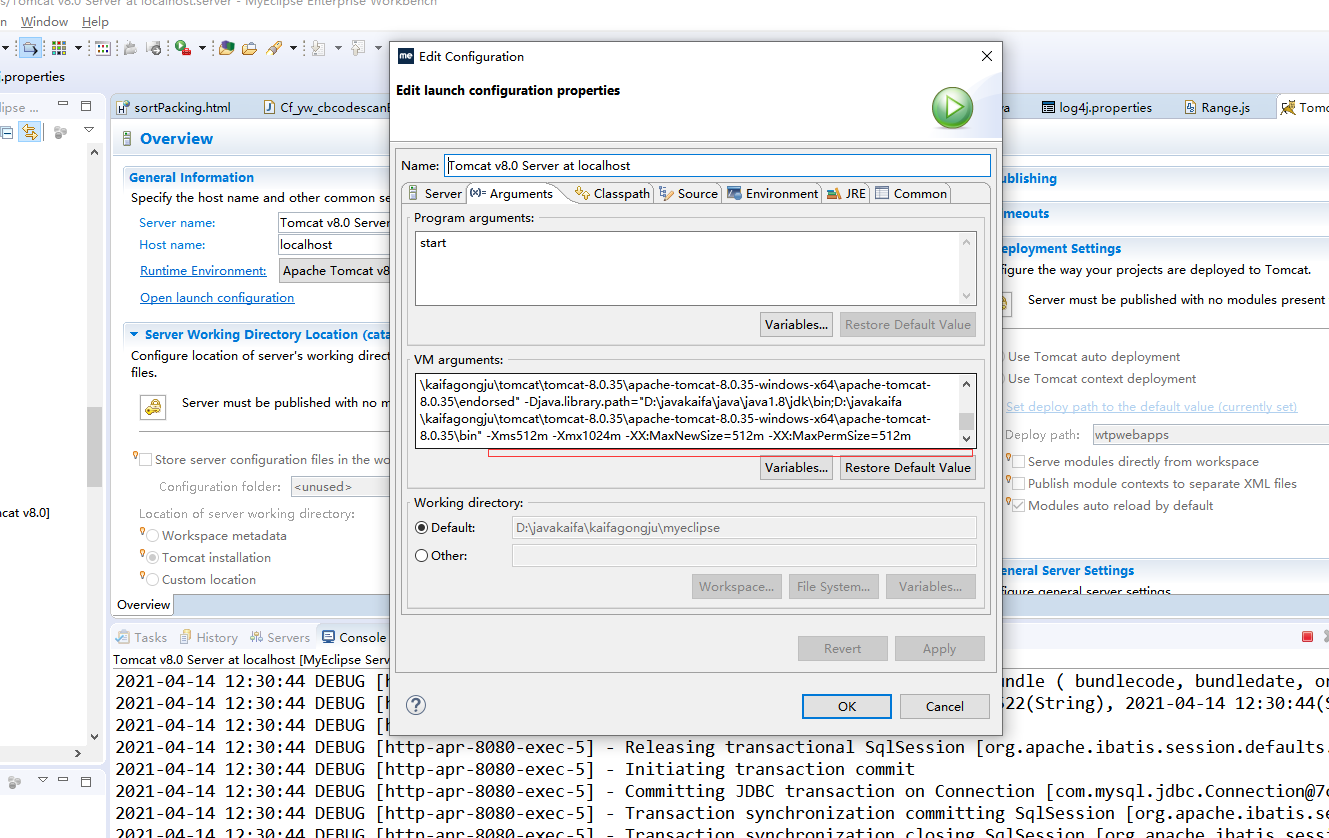Open the Runtime Environment combo box
Image resolution: width=1329 pixels, height=838 pixels.
point(335,271)
